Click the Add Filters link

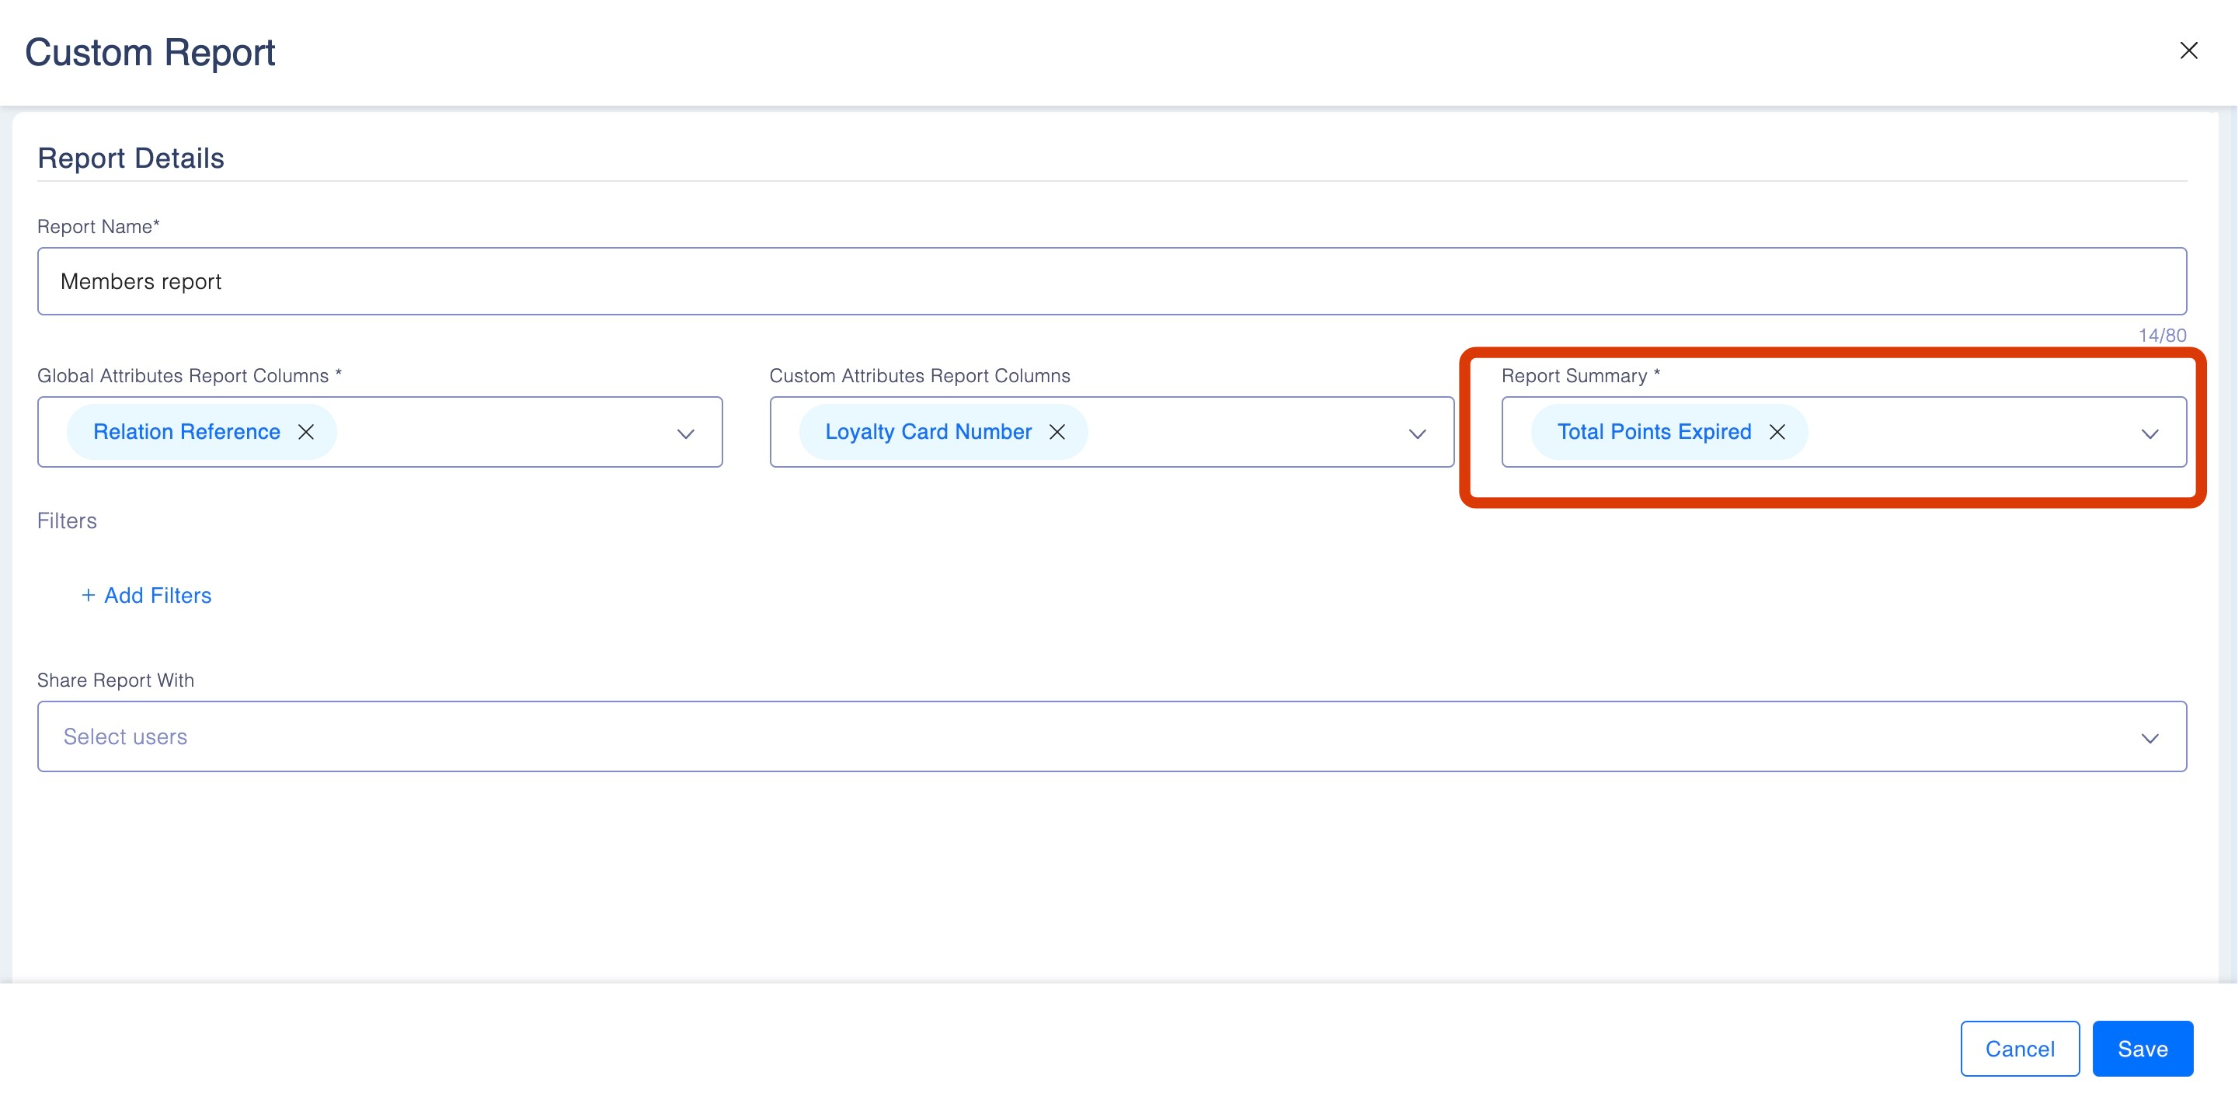point(158,596)
